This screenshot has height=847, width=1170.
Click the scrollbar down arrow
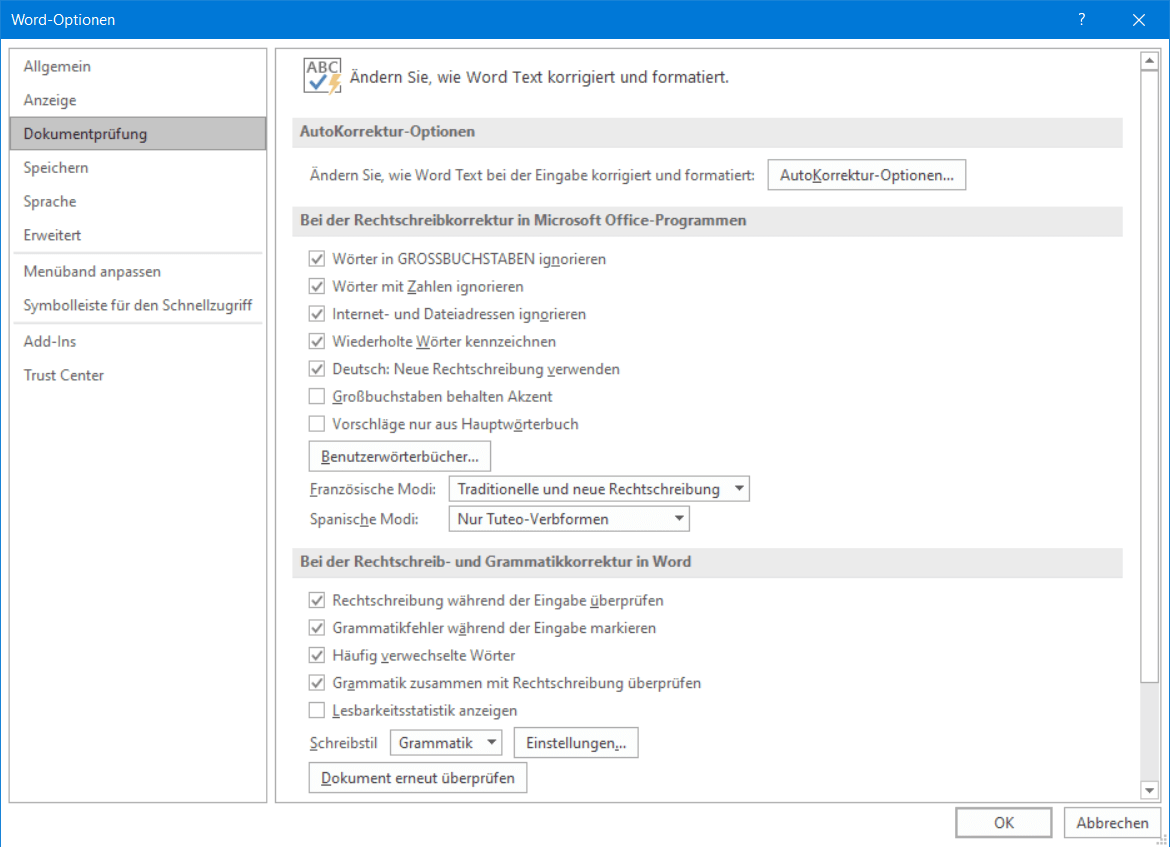[1149, 791]
